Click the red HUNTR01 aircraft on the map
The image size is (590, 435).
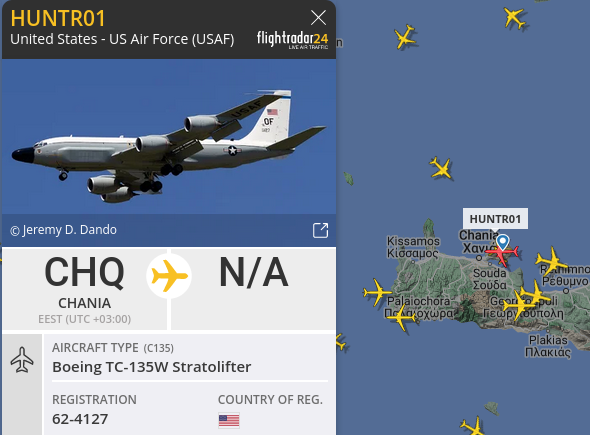pyautogui.click(x=502, y=254)
